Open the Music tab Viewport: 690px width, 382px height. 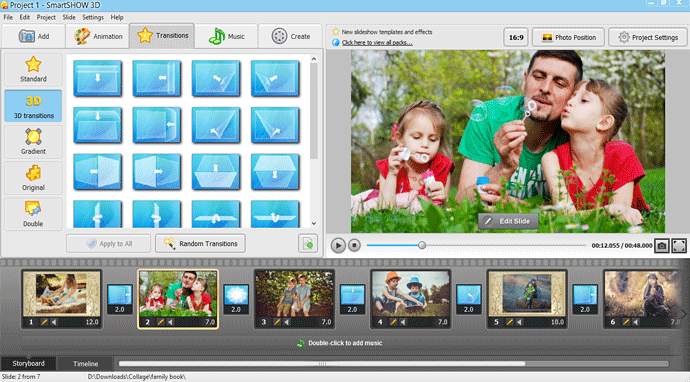(x=226, y=36)
